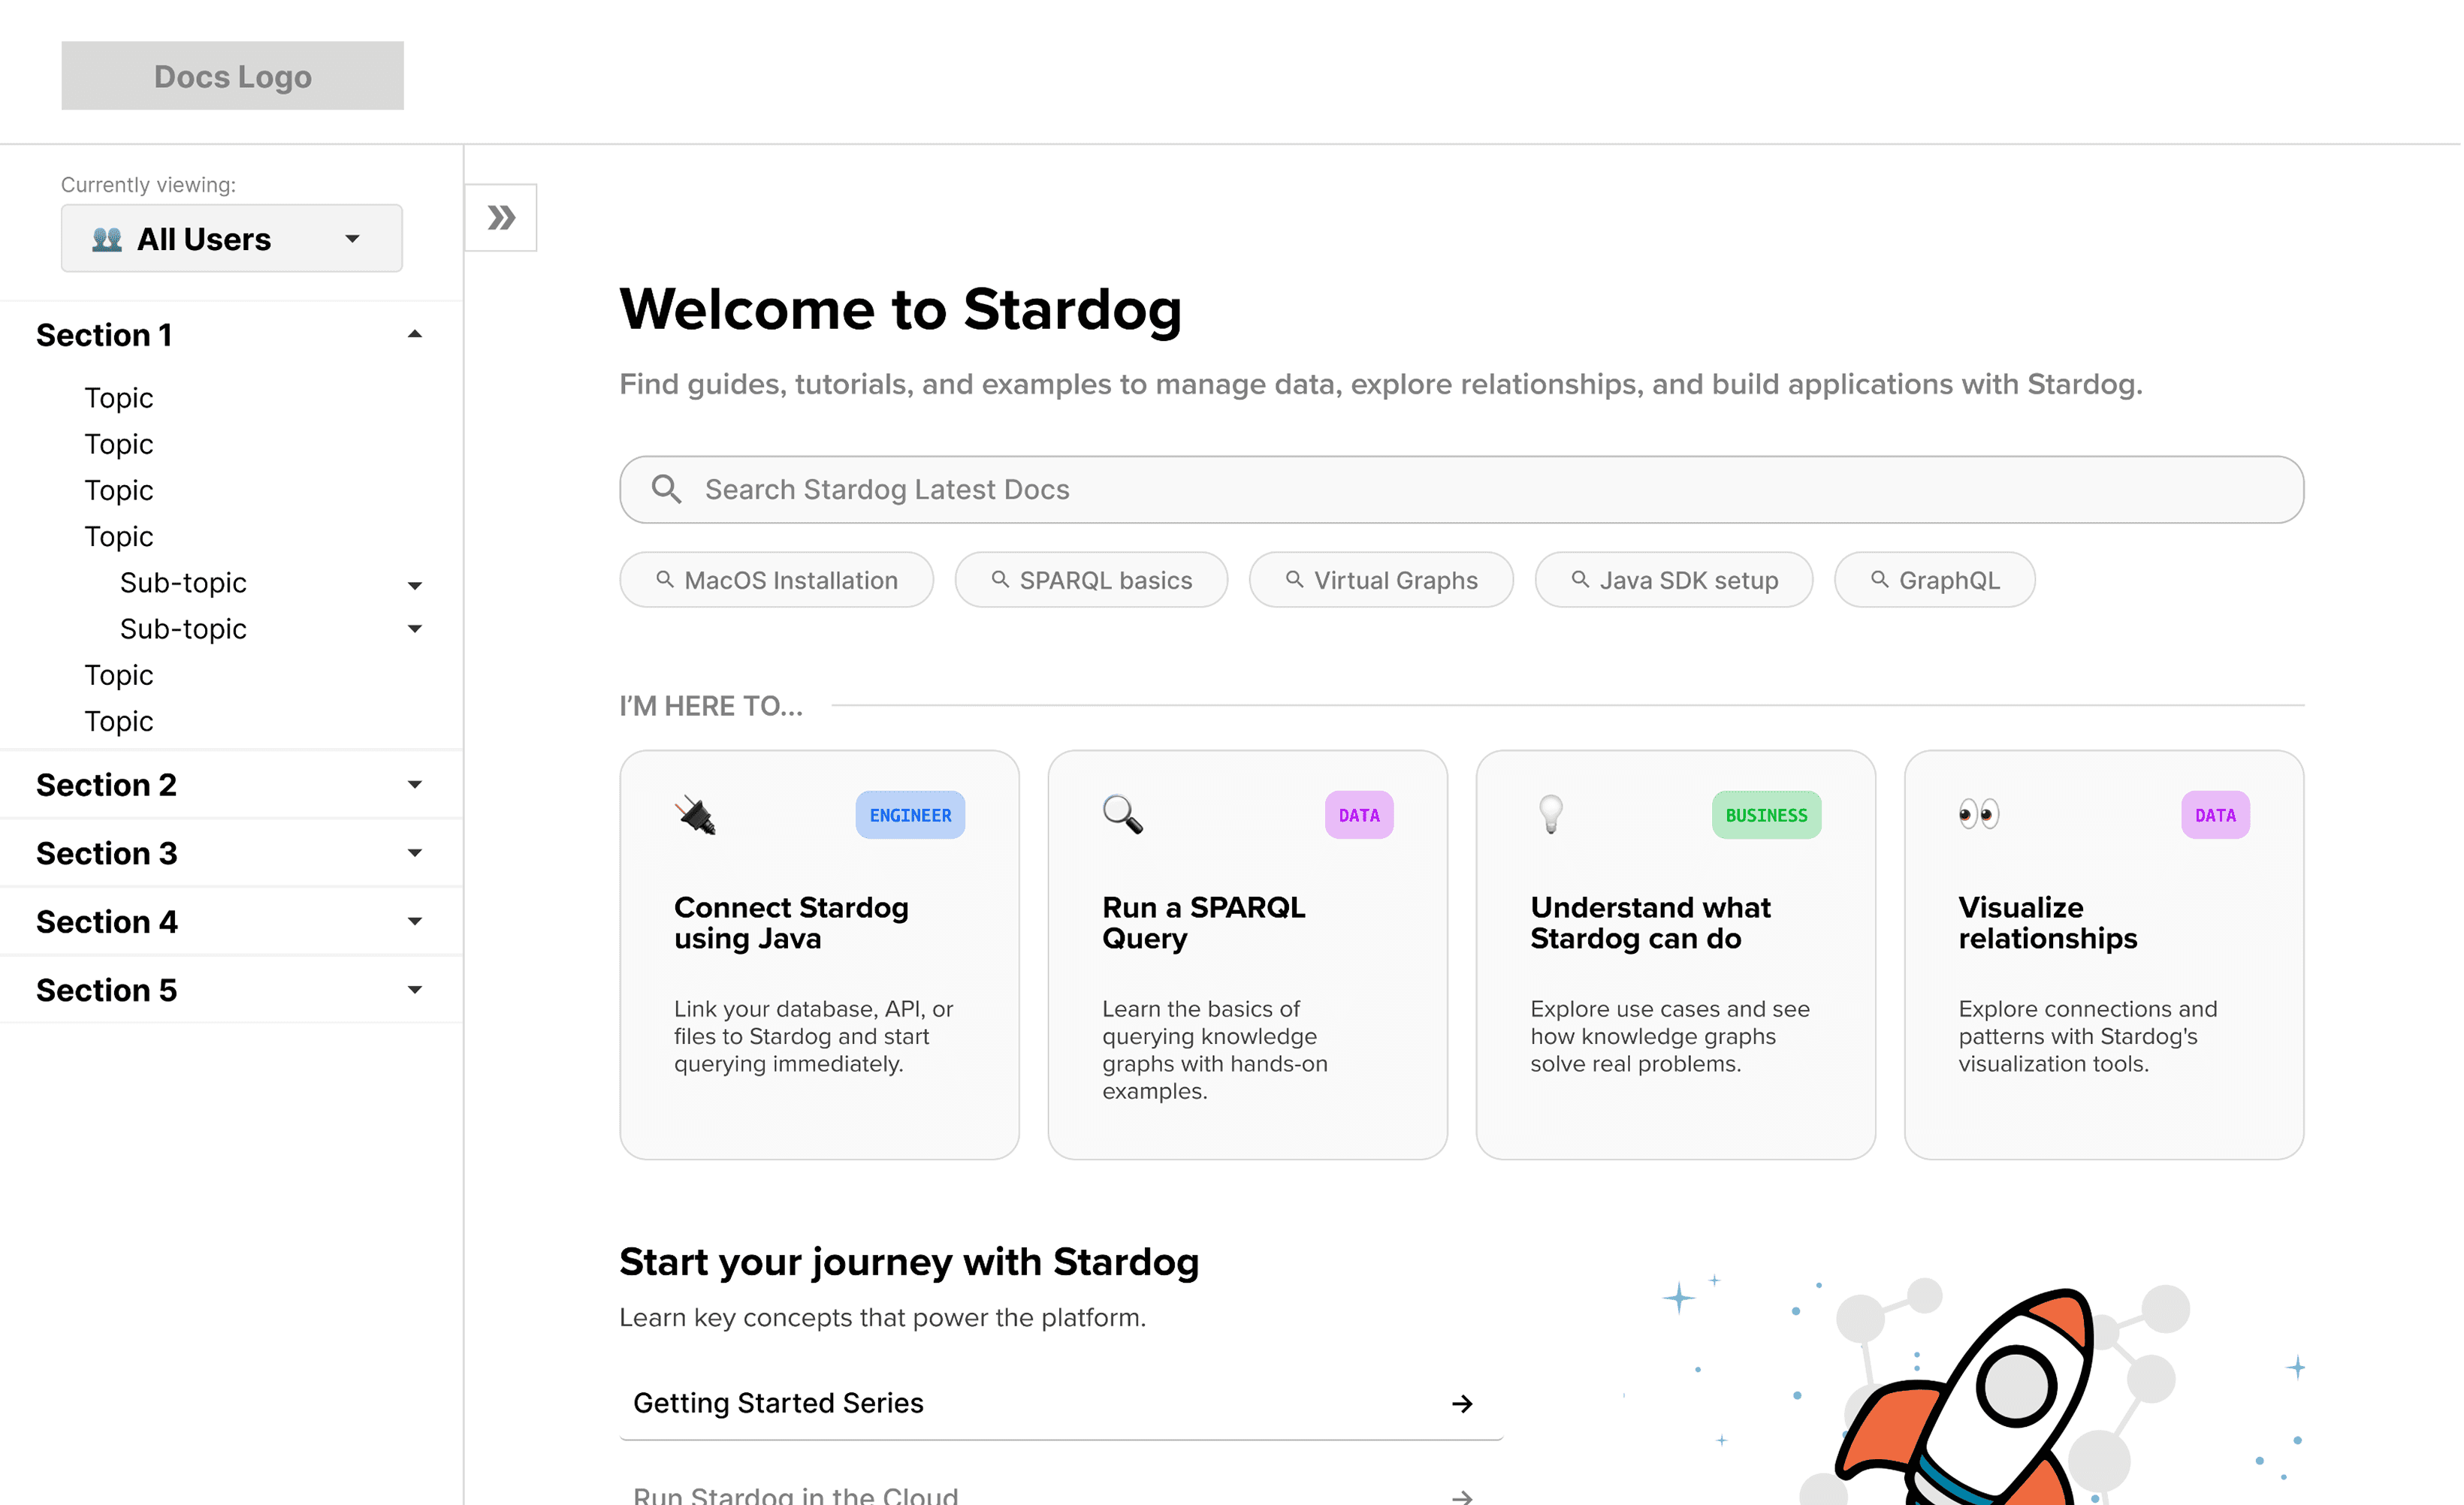The image size is (2464, 1505).
Task: Expand the second Sub-topic arrow
Action: coord(415,629)
